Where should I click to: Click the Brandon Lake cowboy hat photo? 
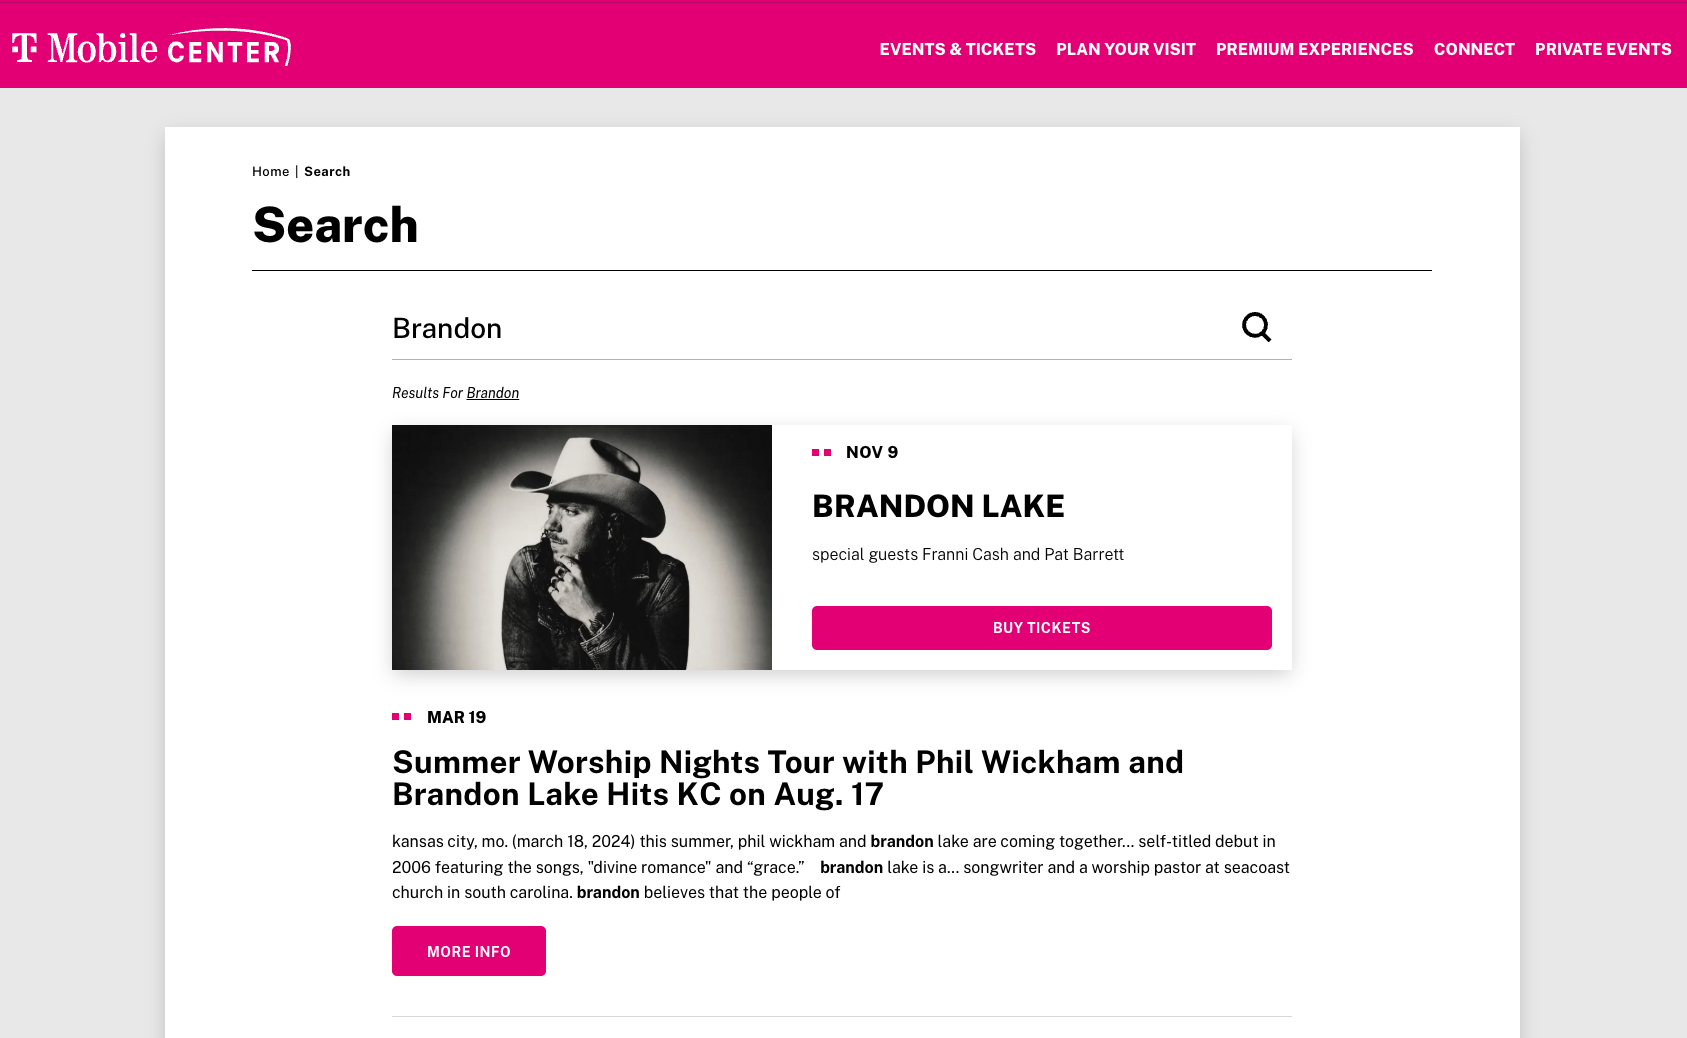pos(582,548)
